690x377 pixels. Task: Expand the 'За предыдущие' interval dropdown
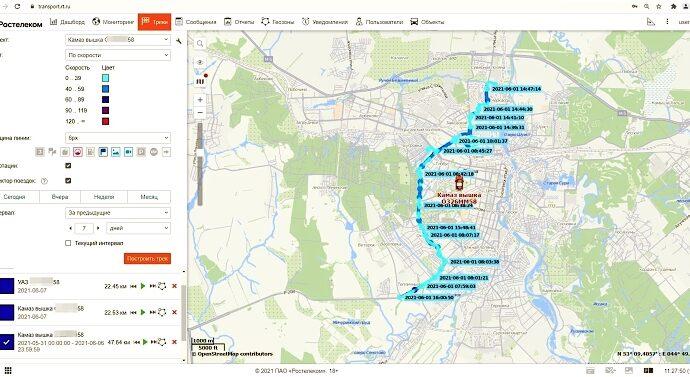118,212
